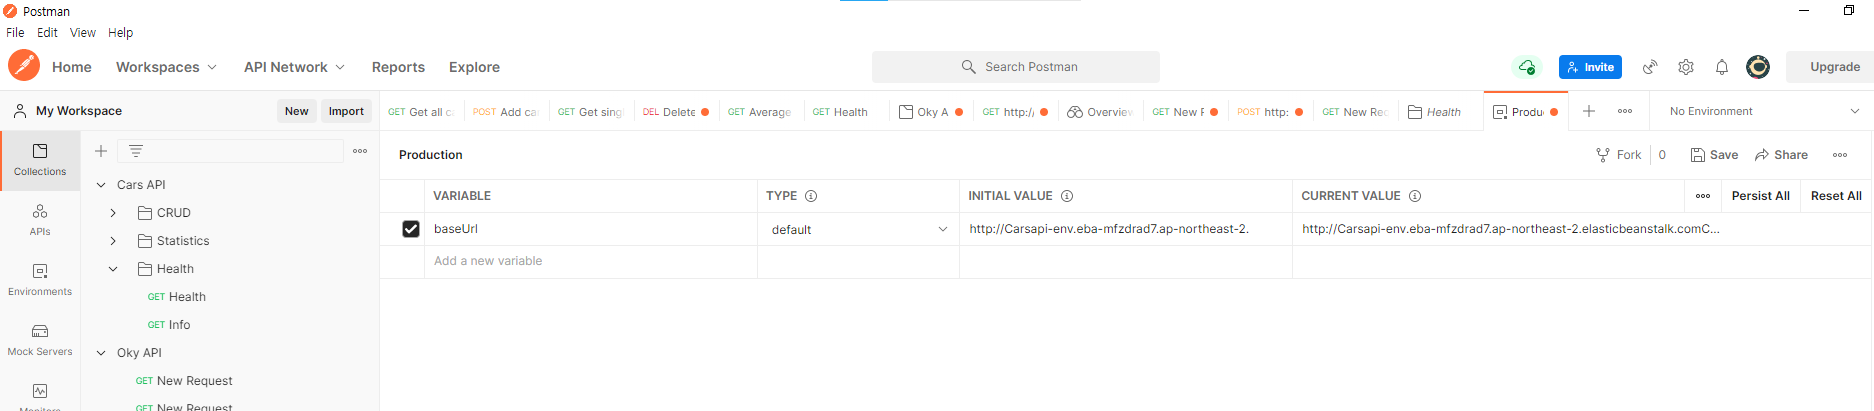1874x411 pixels.
Task: Open the Edit menu
Action: [47, 33]
